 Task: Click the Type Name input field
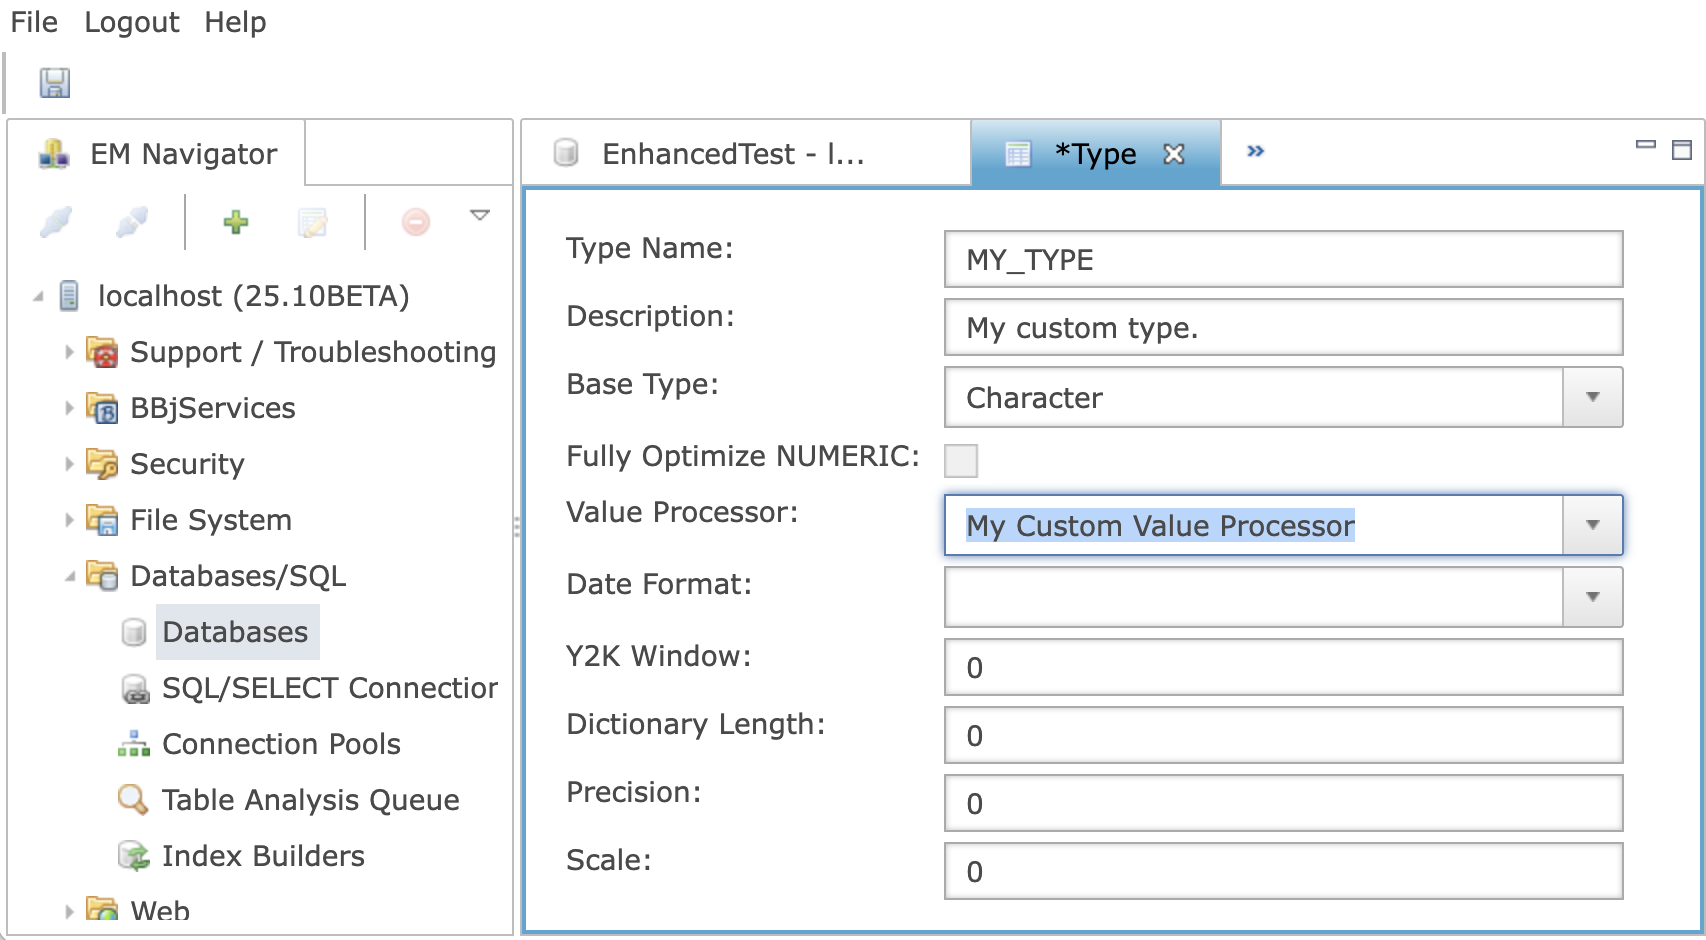tap(1282, 260)
